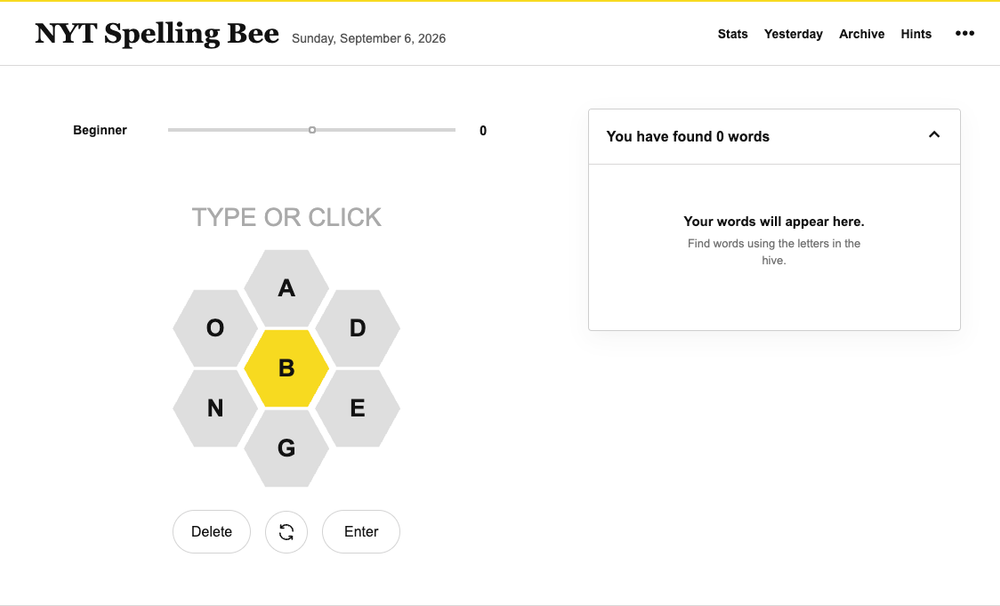Shuffle the hive letters with the refresh icon
The image size is (1000, 606).
coord(286,531)
